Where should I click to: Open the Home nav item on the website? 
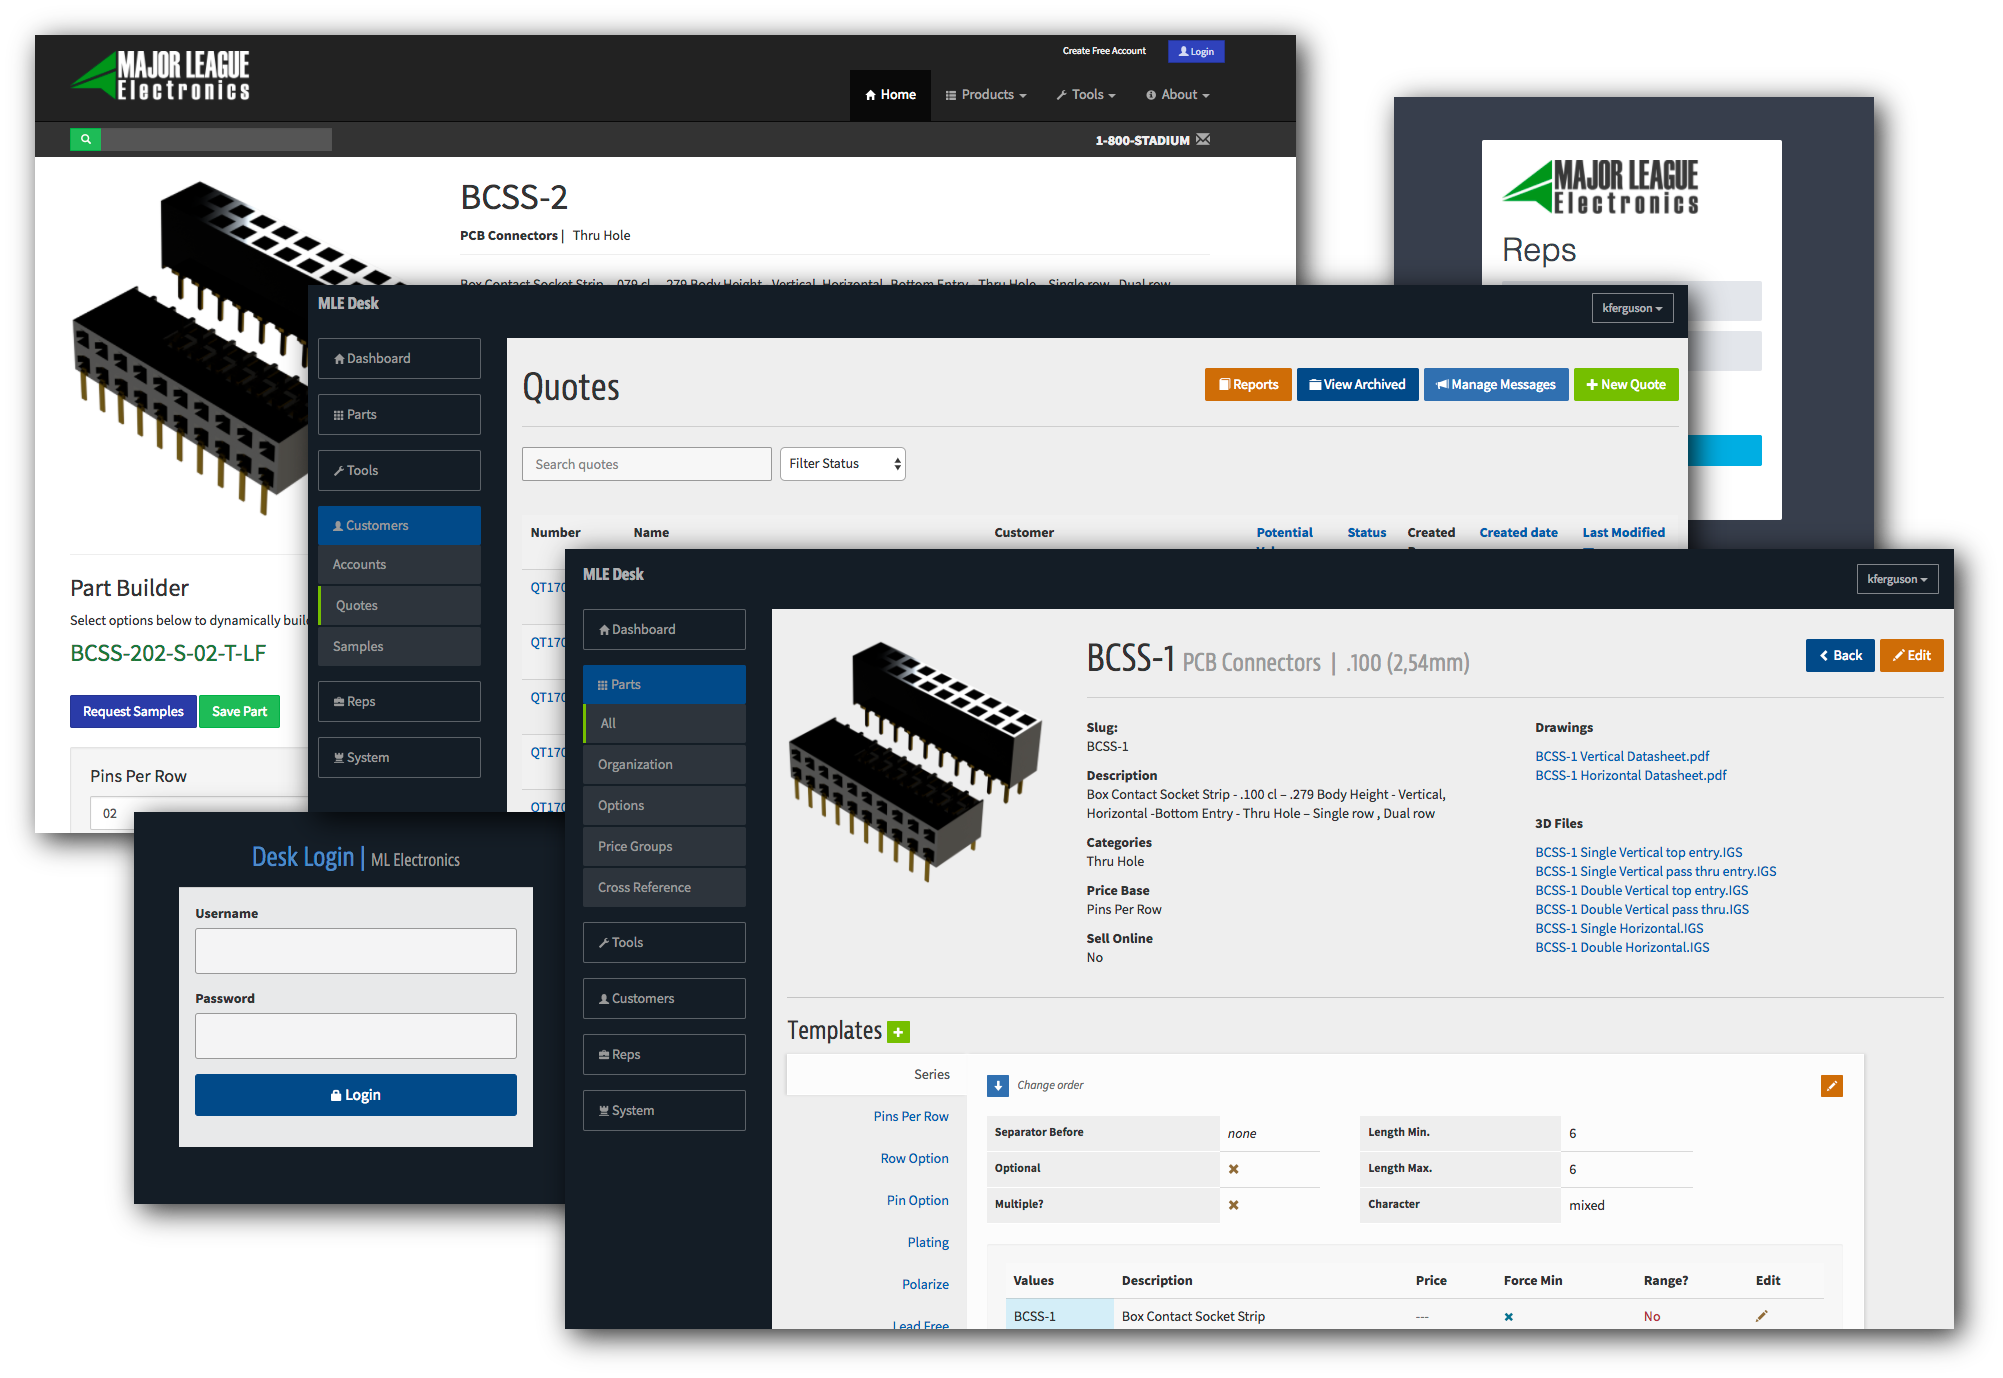tap(890, 95)
